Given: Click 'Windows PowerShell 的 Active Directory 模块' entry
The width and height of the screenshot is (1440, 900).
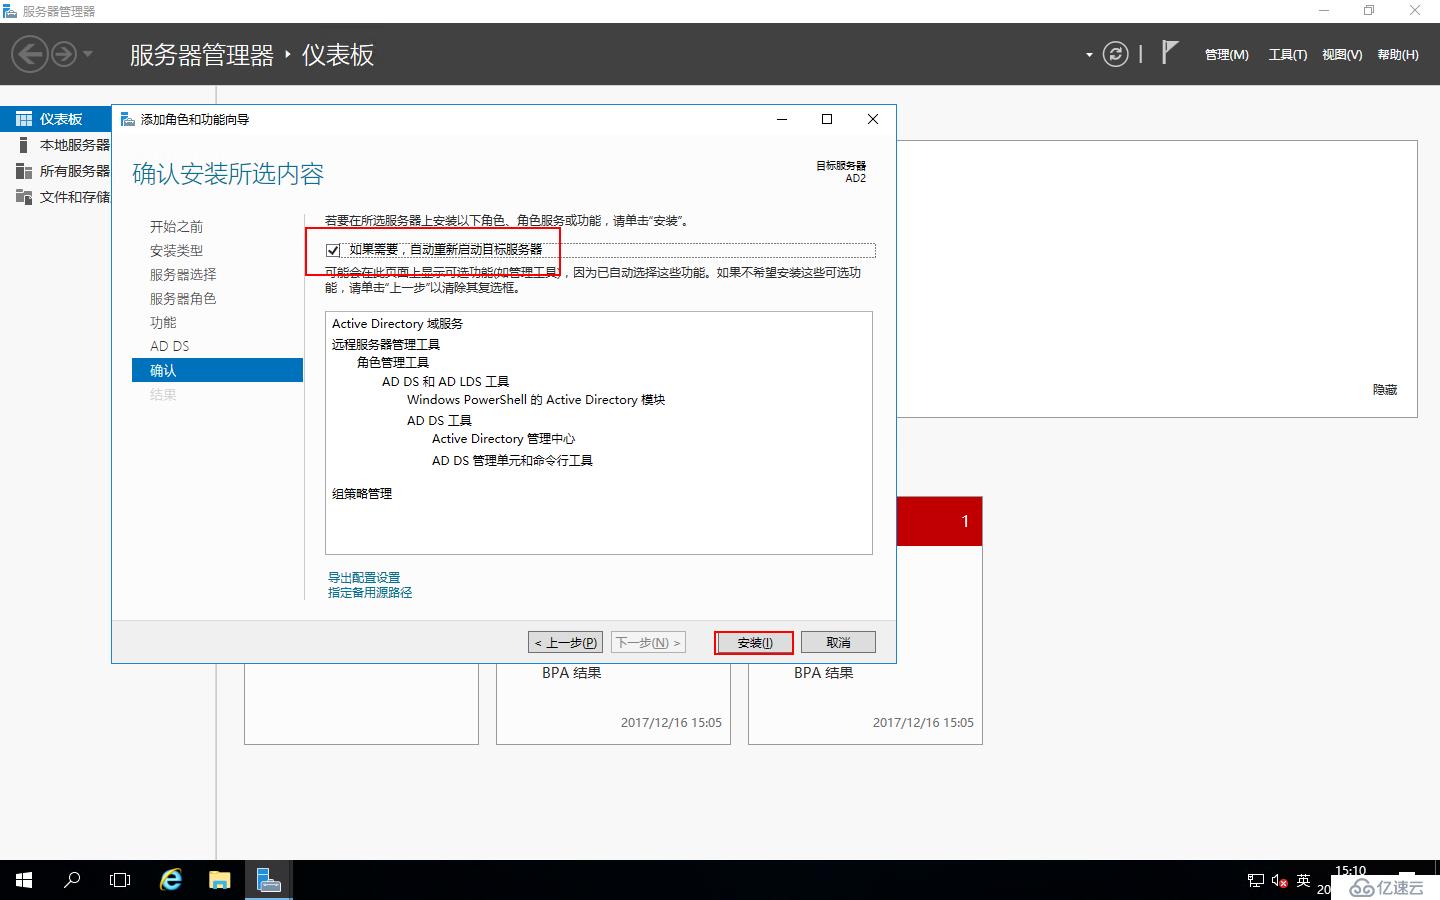Looking at the screenshot, I should 536,400.
